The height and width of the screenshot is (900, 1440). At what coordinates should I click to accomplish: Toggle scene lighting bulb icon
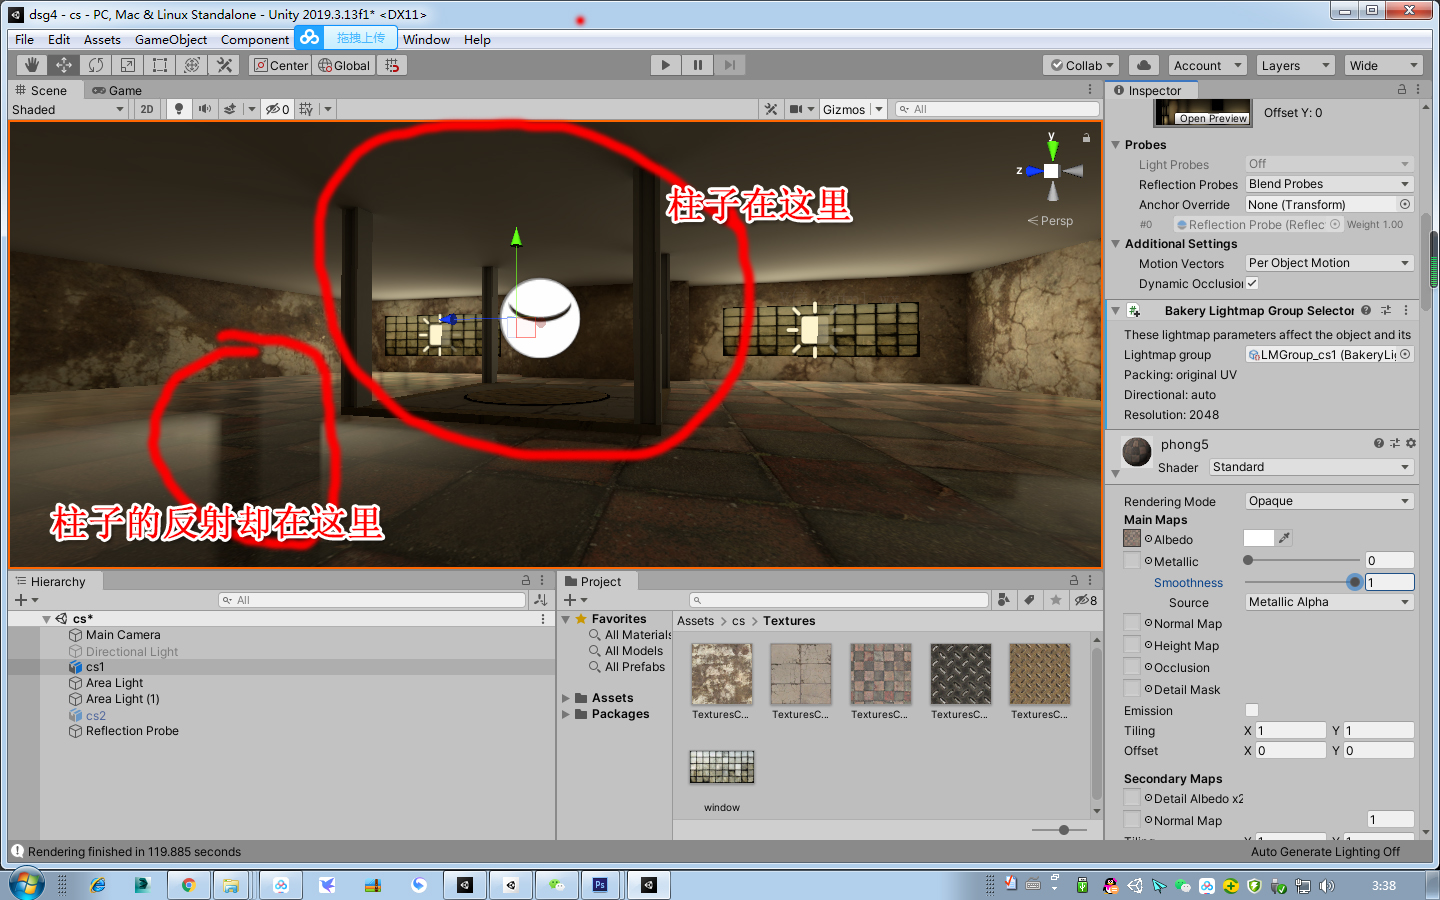pyautogui.click(x=179, y=109)
